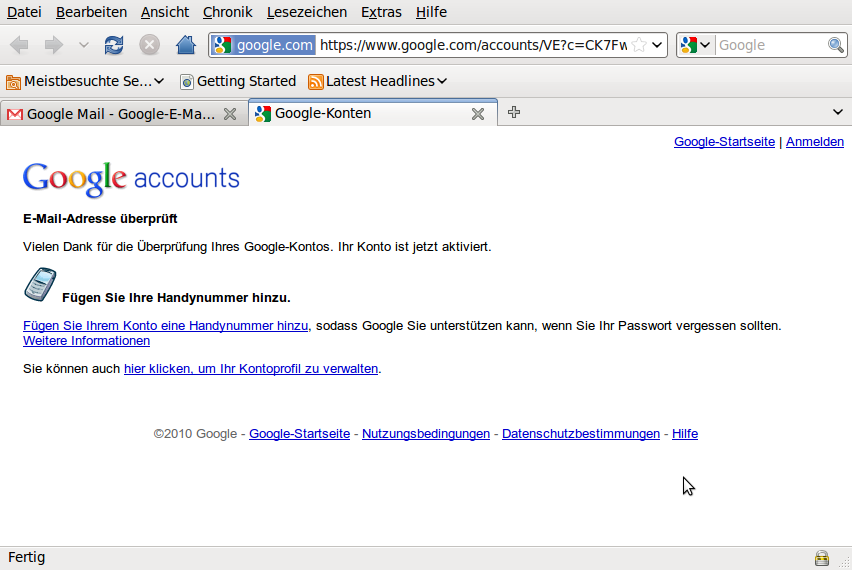Open the Bearbeiten menu

click(91, 12)
